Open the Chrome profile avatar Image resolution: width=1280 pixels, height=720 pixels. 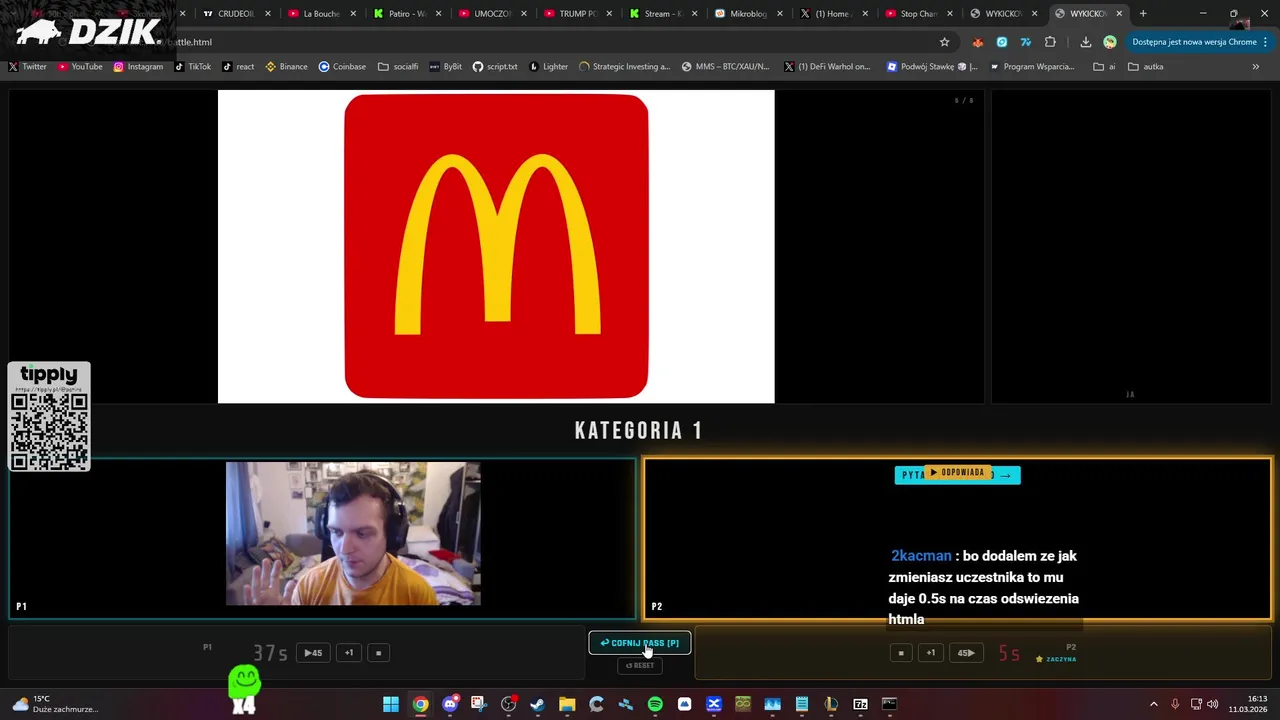[1110, 42]
